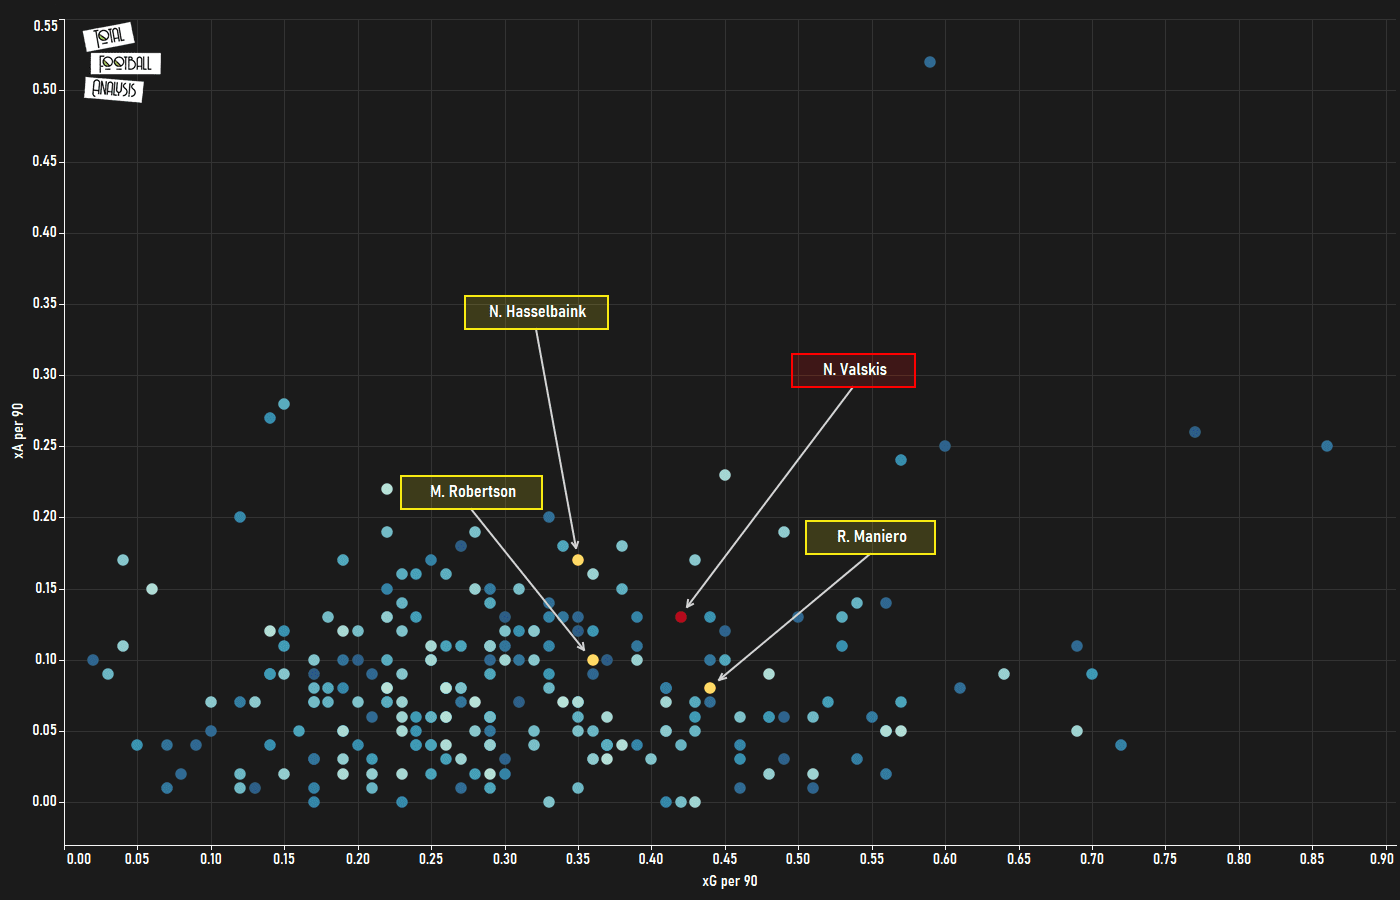Click the 0.40 y-axis tick label
The image size is (1400, 900).
click(x=45, y=232)
